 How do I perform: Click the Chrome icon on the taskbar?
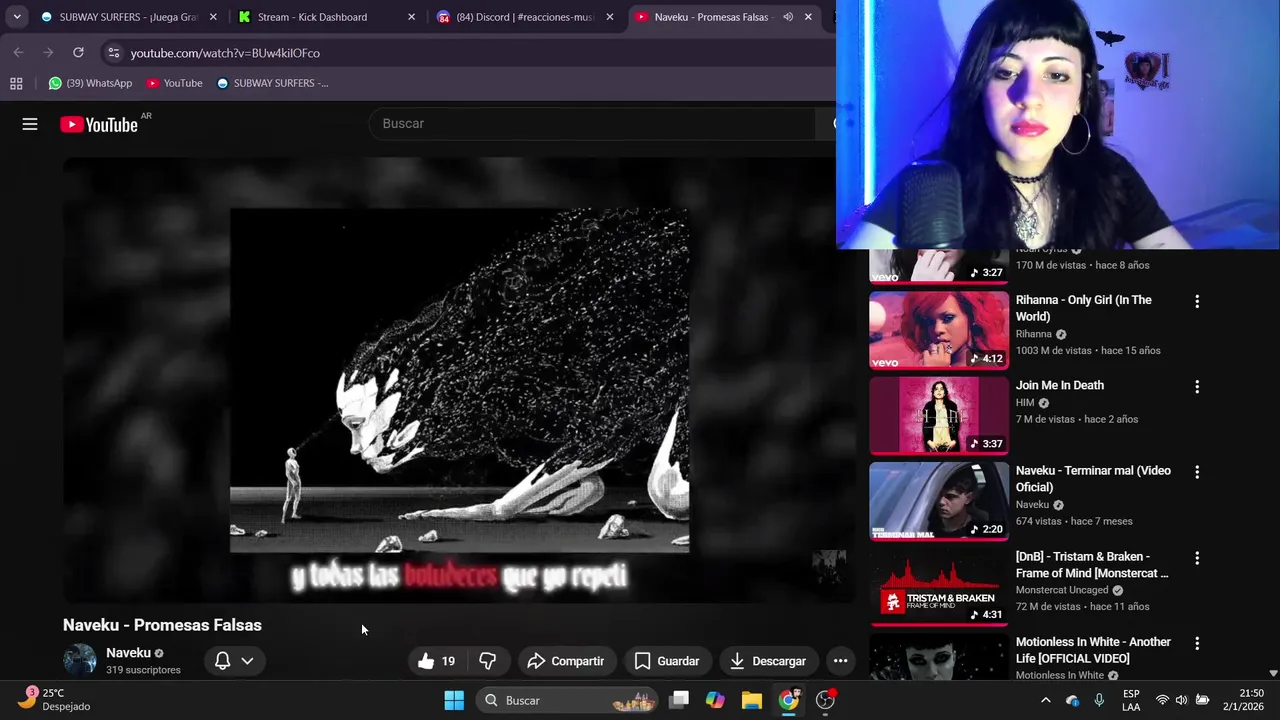pyautogui.click(x=789, y=700)
